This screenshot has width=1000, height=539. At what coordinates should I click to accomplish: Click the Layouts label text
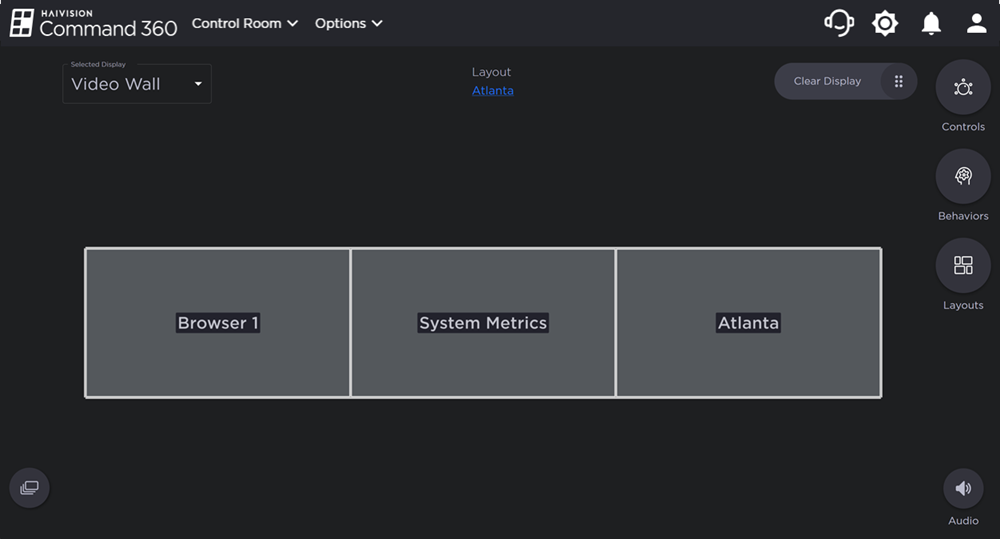963,305
